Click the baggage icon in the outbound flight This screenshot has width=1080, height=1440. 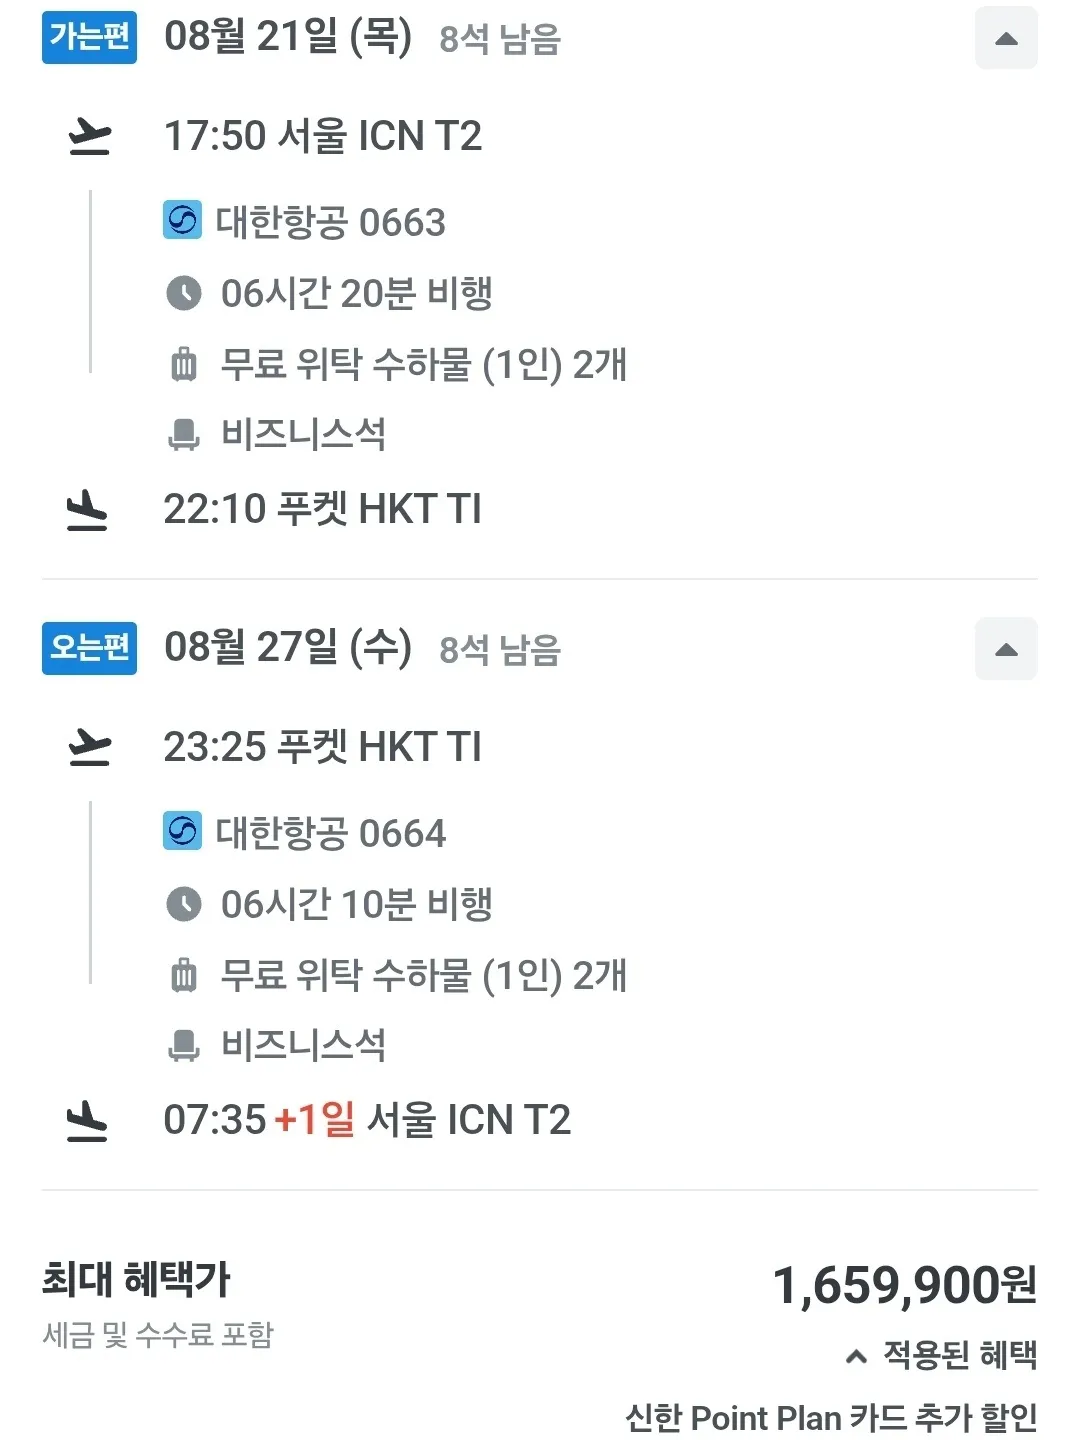184,365
